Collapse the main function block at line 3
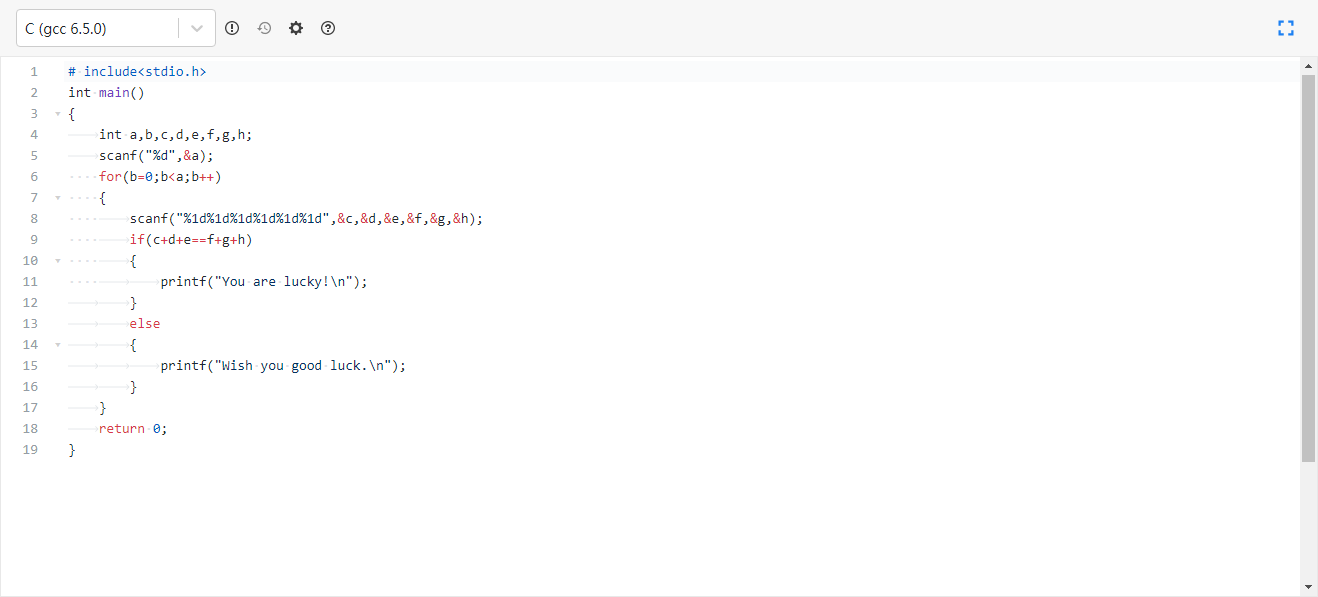The width and height of the screenshot is (1318, 597). [58, 114]
